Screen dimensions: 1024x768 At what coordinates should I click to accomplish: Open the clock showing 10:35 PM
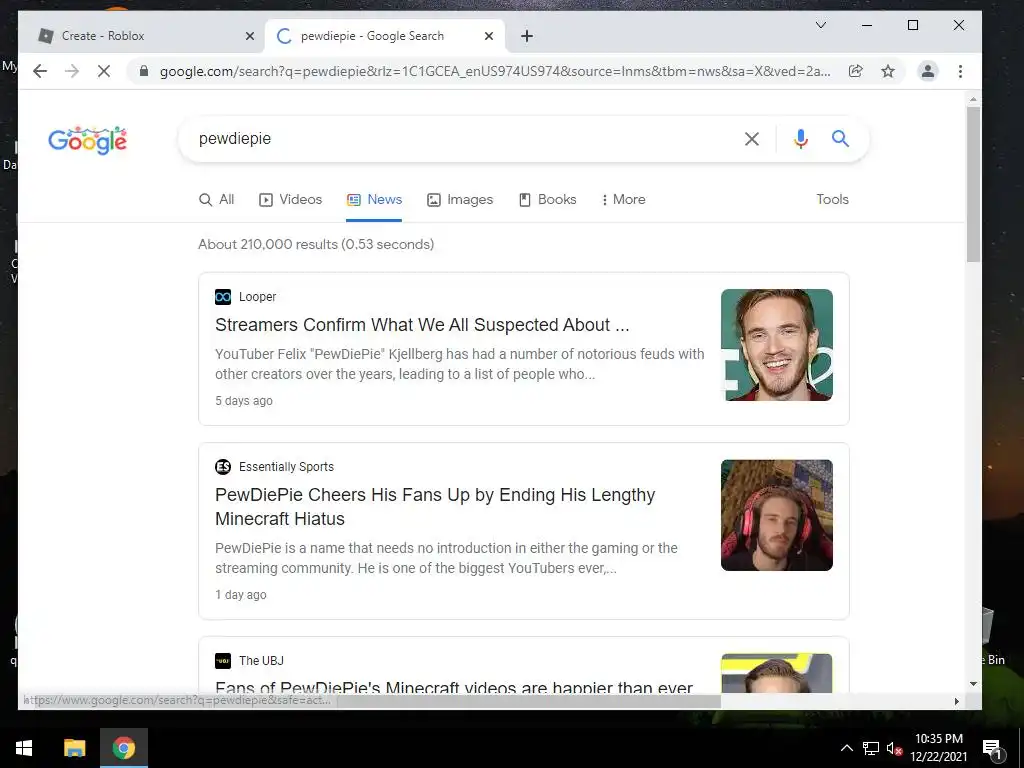[939, 748]
